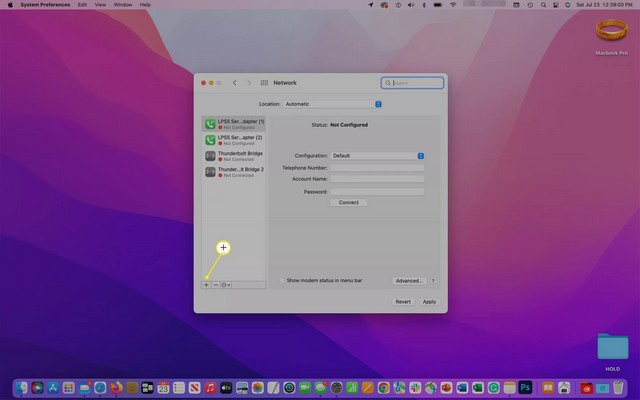Open Numbers from the Dock
Screen dimensions: 640x400
(x=352, y=387)
